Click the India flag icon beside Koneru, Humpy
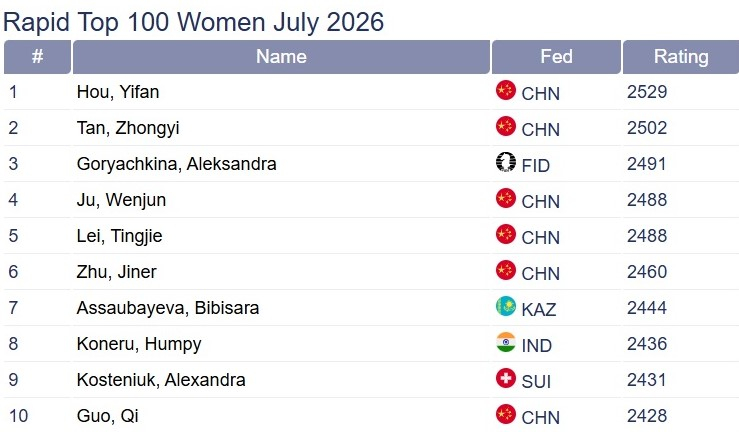Image resolution: width=739 pixels, height=432 pixels. [506, 342]
